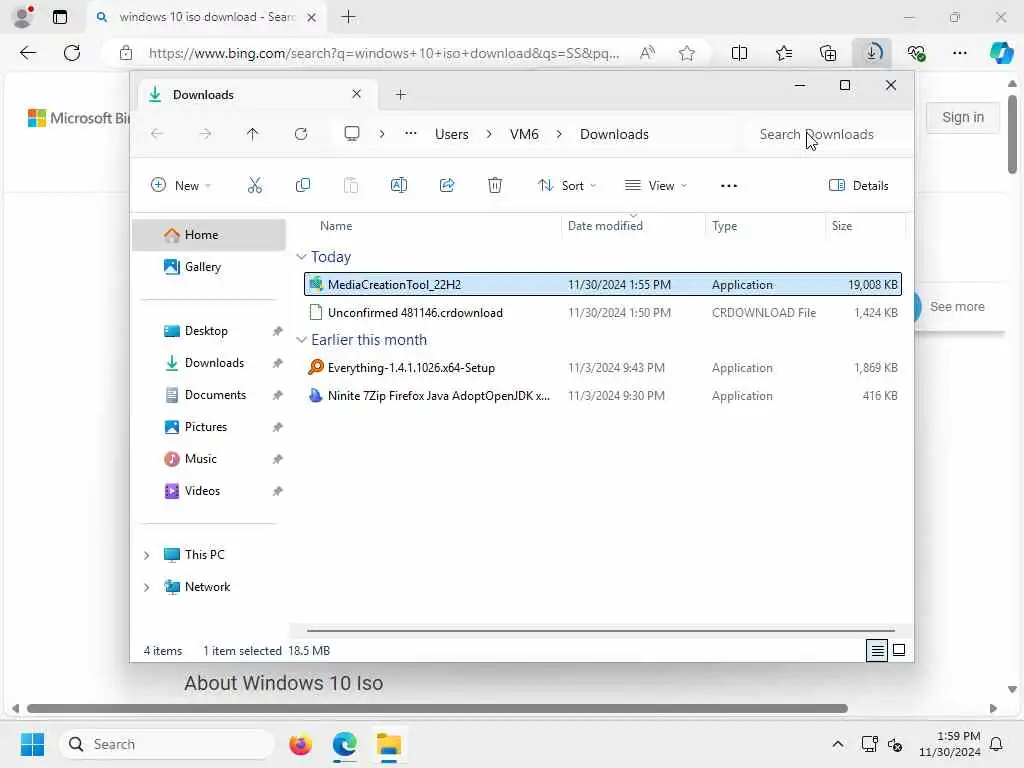Open Edge Favorites star-list icon
This screenshot has height=768, width=1024.
(784, 53)
